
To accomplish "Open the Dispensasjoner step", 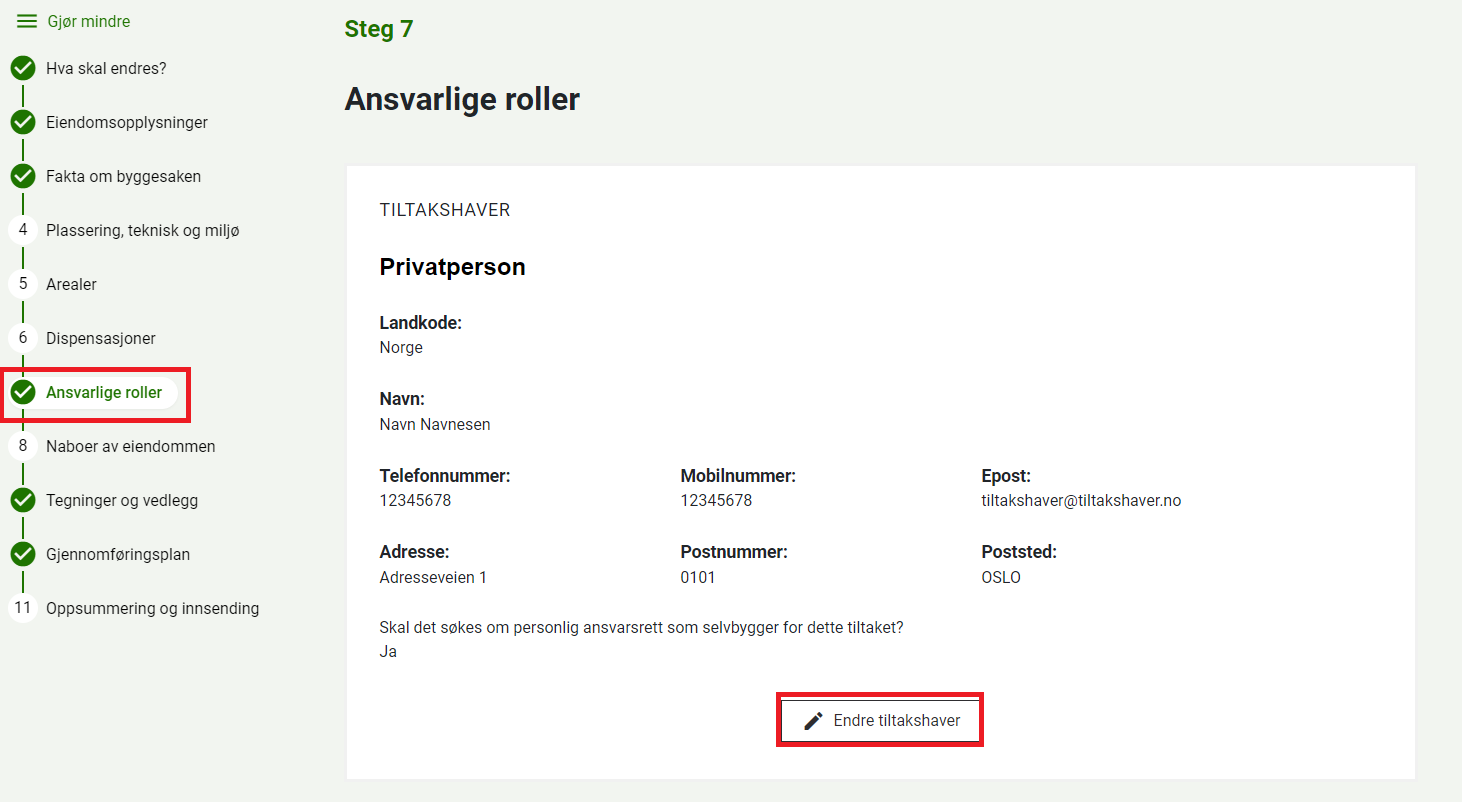I will [x=100, y=339].
